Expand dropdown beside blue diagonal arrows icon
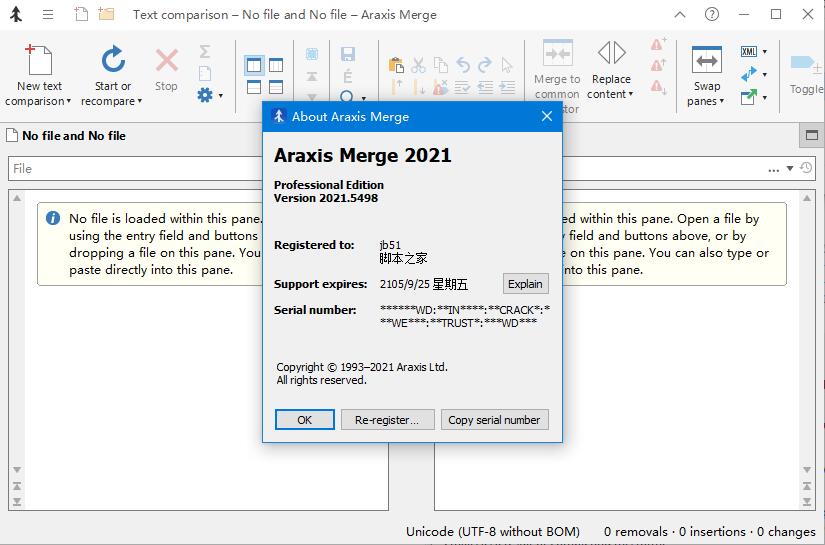Screen dimensions: 825x545 (765, 74)
